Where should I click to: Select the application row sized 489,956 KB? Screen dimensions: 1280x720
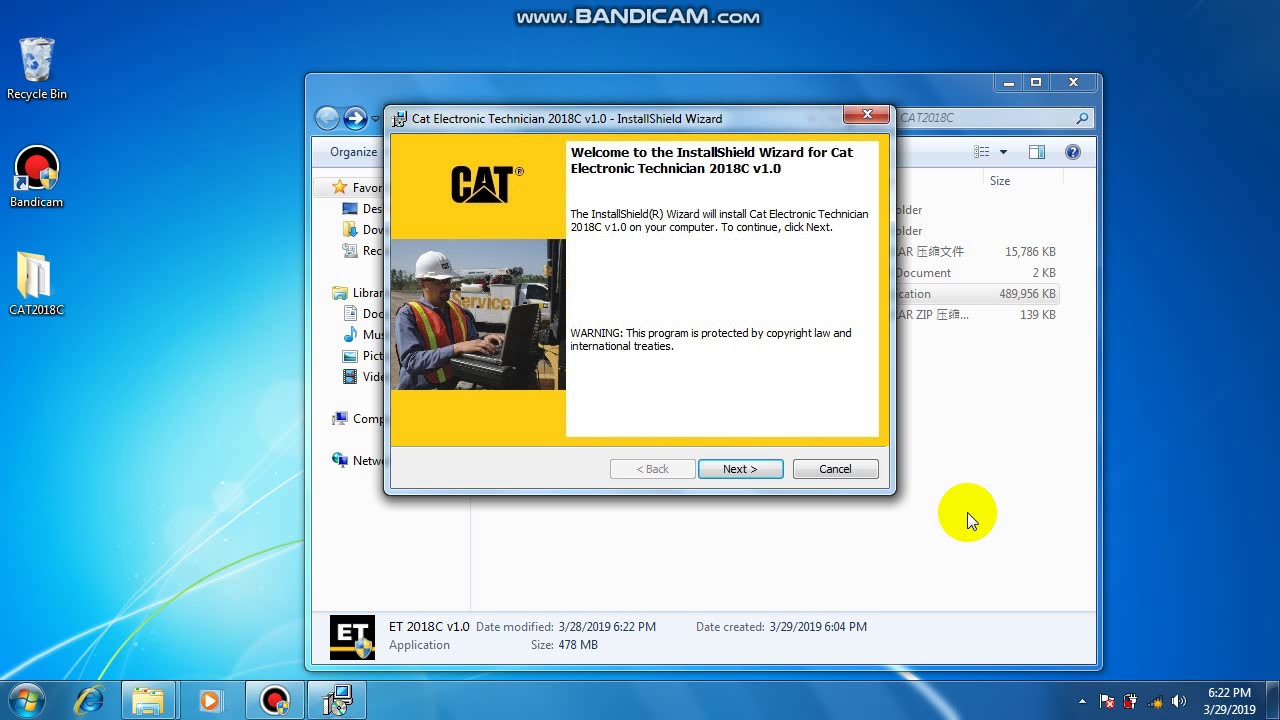(x=978, y=294)
